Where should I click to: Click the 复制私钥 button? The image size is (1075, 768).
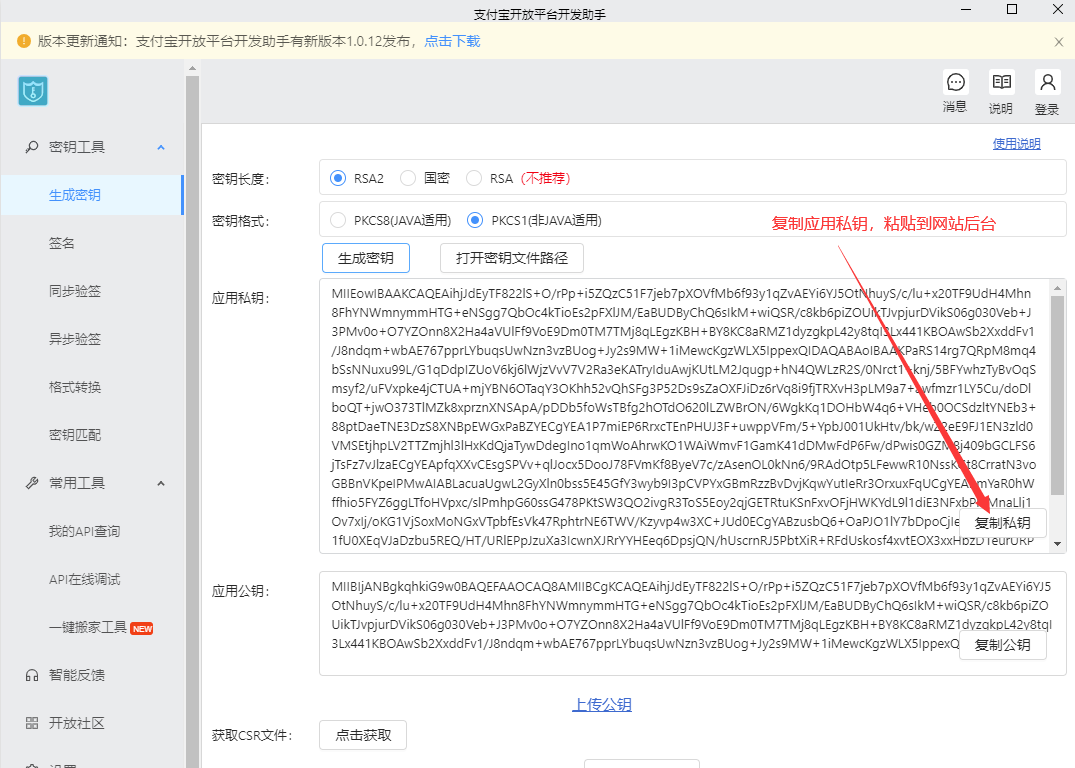pos(1002,523)
